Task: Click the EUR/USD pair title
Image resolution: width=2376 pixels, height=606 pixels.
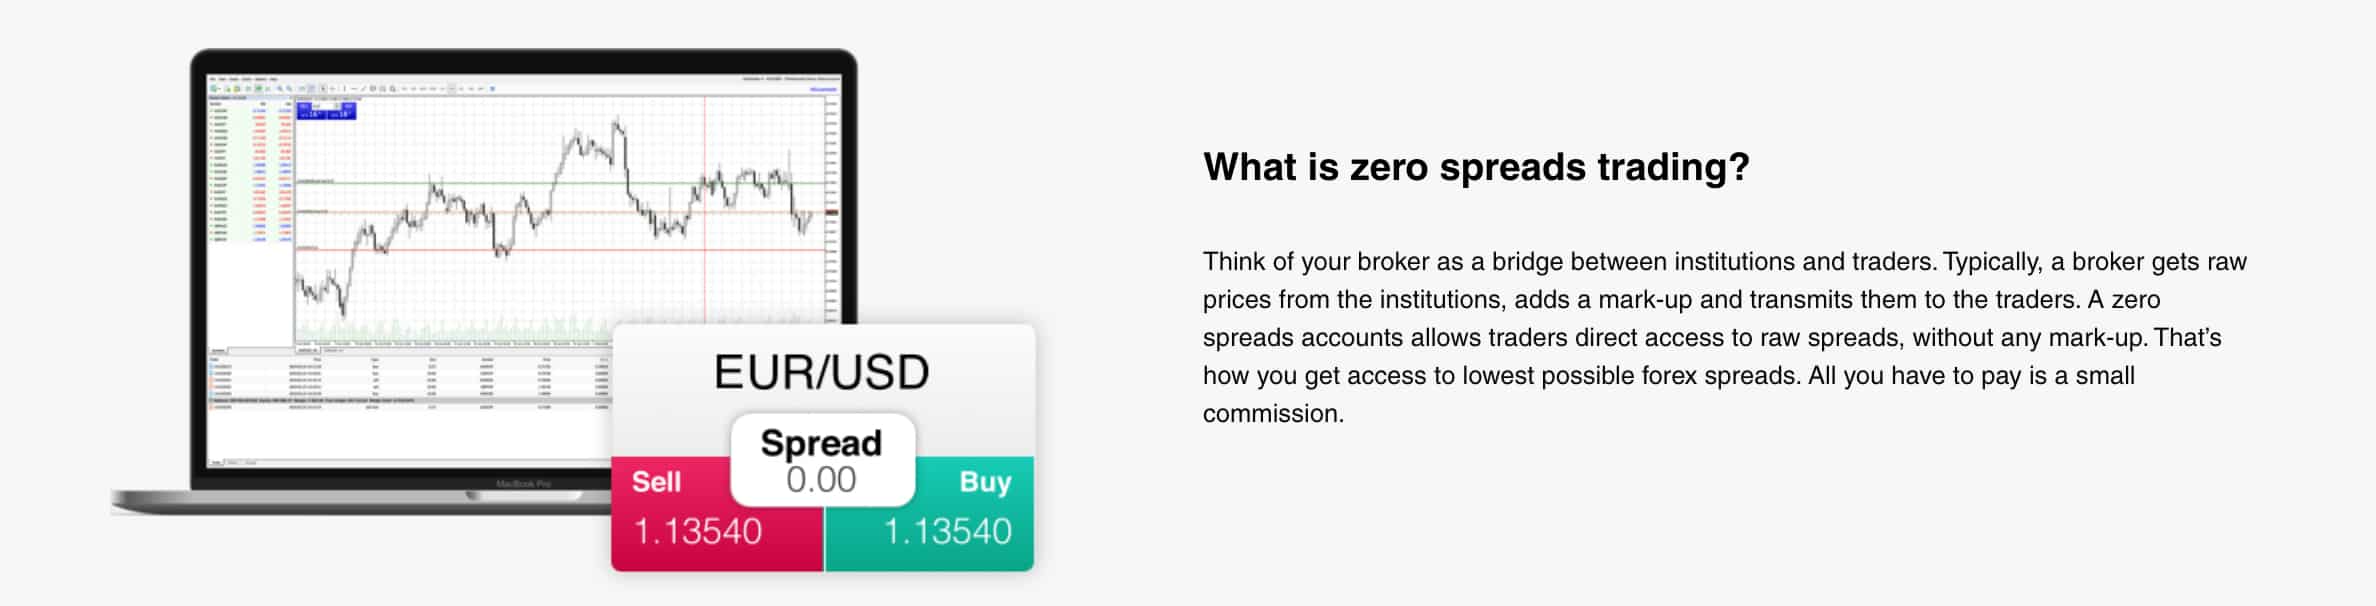Action: [x=821, y=372]
